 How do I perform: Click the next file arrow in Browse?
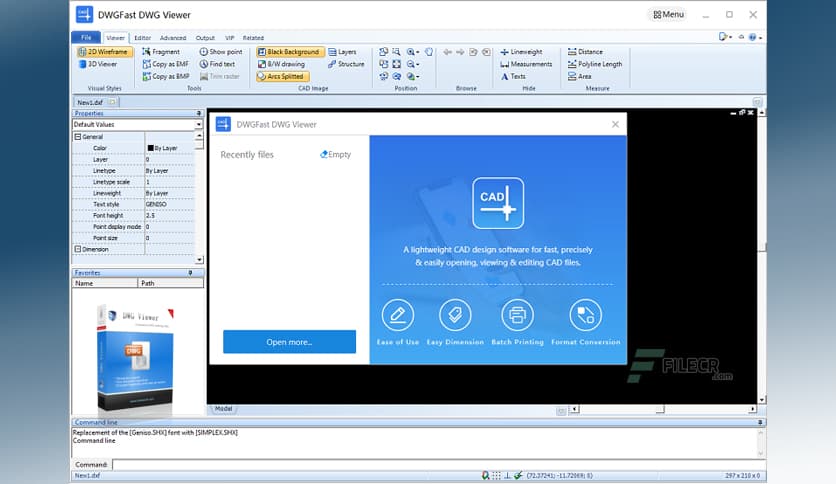coord(460,52)
